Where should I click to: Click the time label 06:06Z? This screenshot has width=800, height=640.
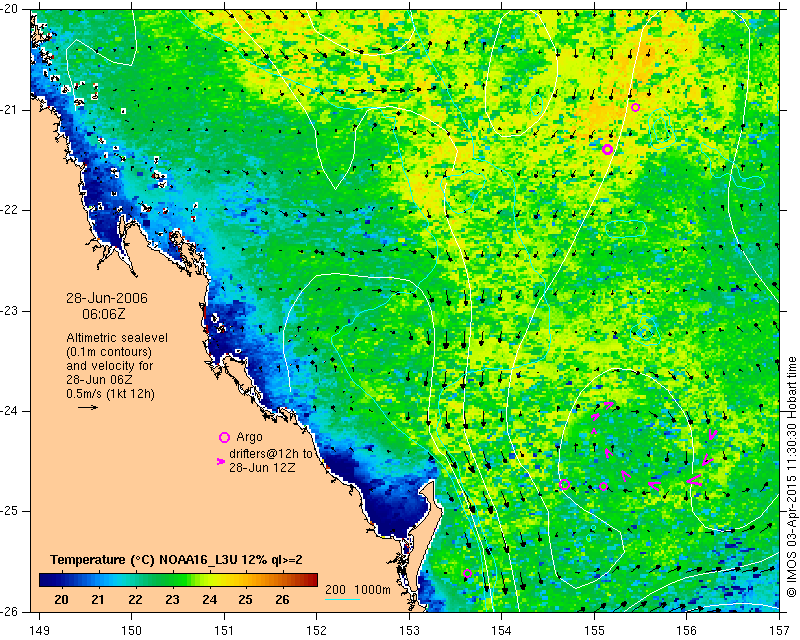(104, 314)
